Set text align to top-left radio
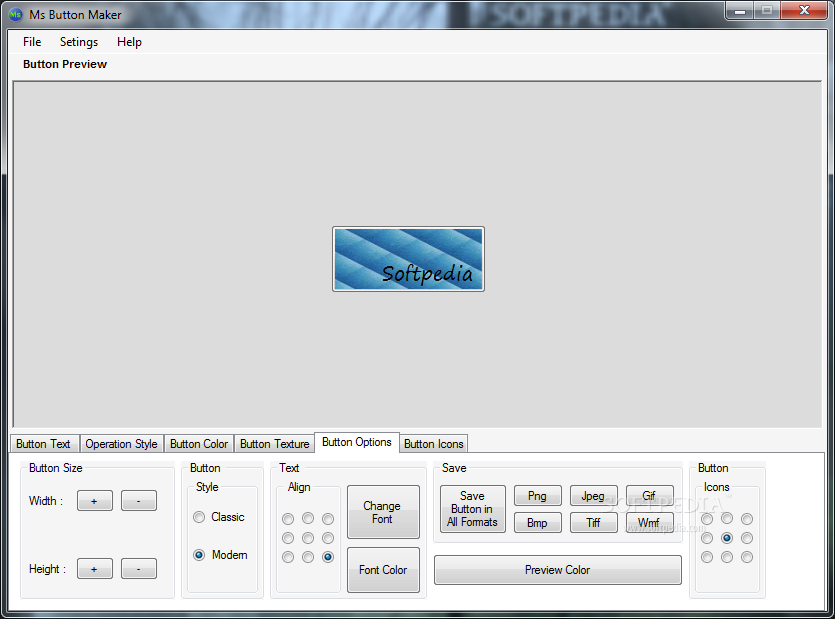835x619 pixels. click(288, 519)
